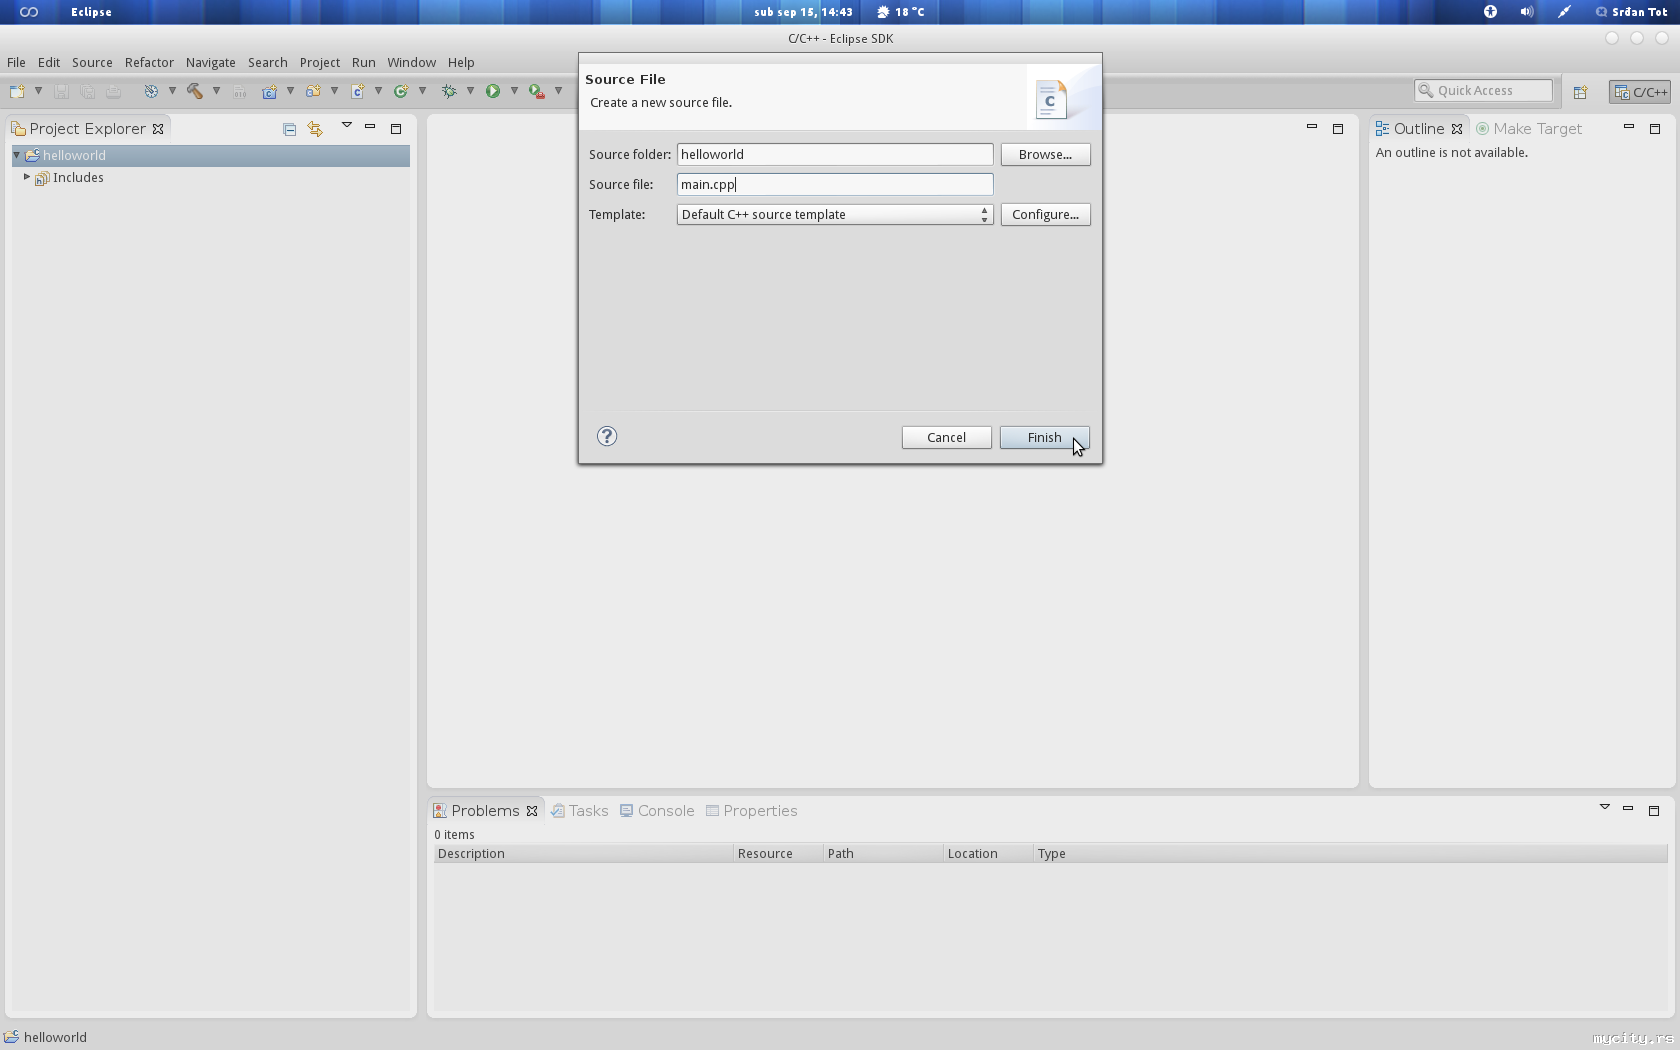The image size is (1680, 1050).
Task: Open the Template combo box
Action: point(835,214)
